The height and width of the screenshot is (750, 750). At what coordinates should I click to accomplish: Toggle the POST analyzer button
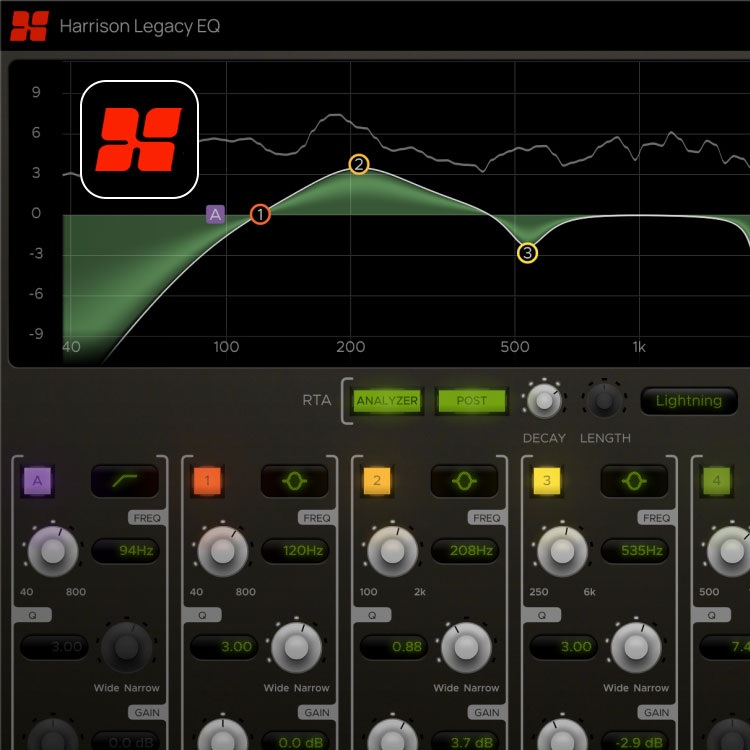point(471,401)
